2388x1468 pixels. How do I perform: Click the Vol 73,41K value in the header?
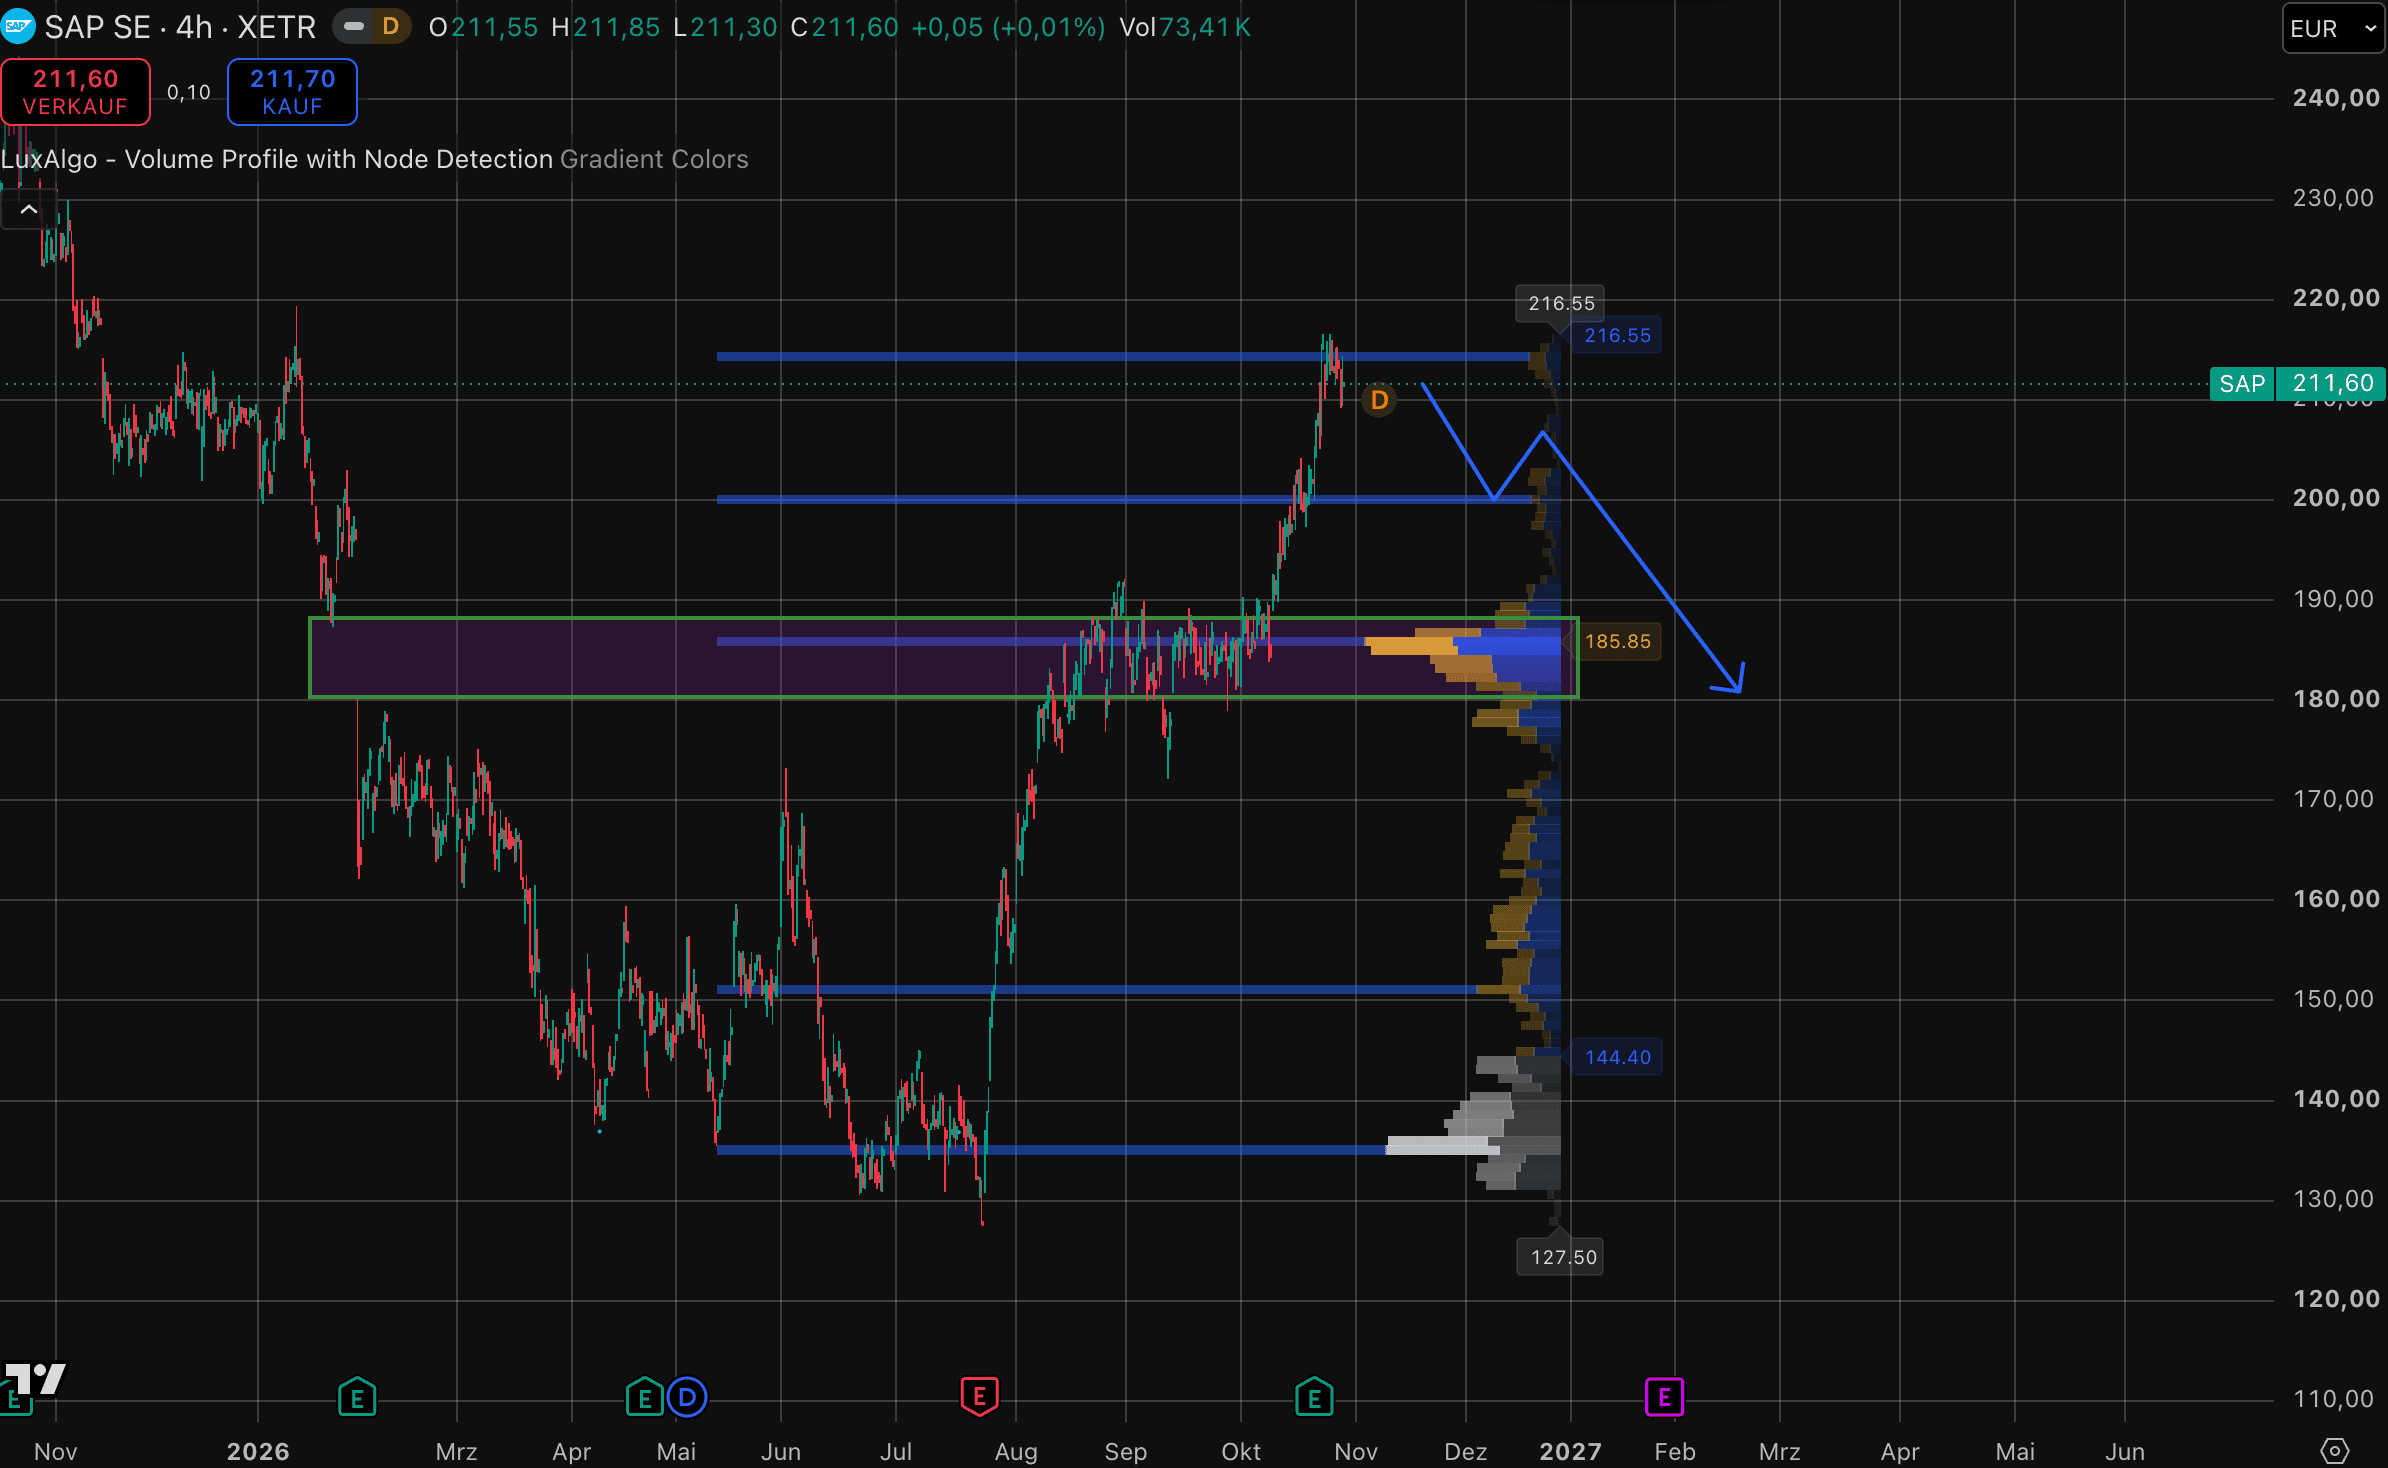point(1185,27)
